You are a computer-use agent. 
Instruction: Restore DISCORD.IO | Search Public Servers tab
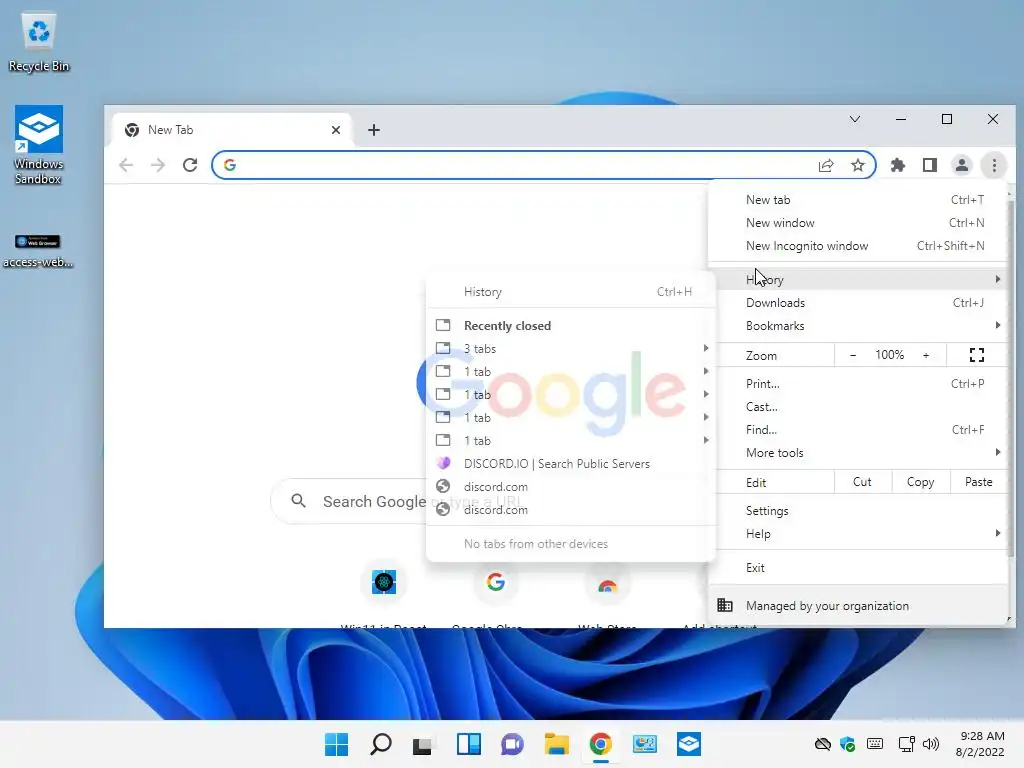tap(570, 464)
